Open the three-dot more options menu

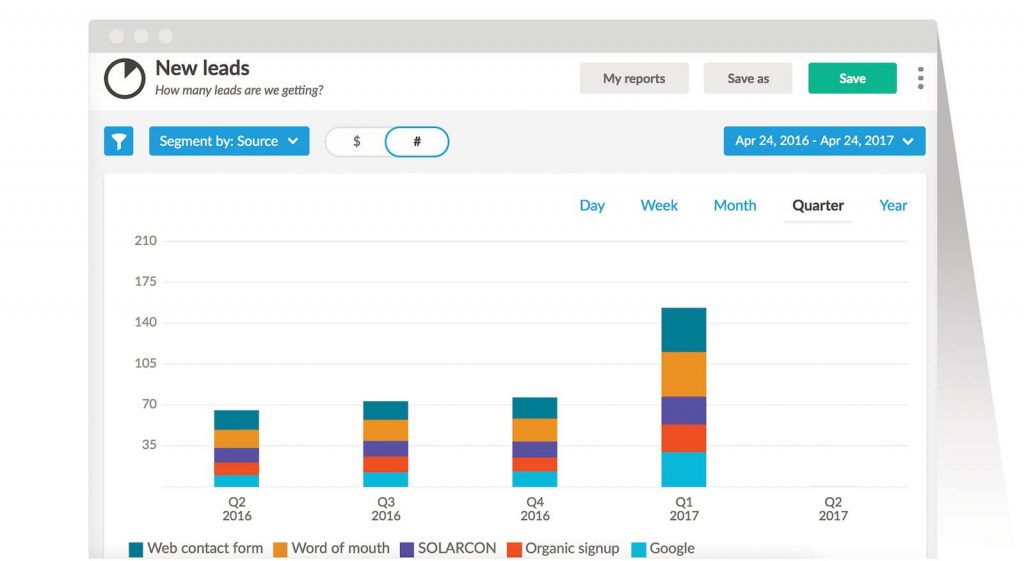click(x=920, y=78)
